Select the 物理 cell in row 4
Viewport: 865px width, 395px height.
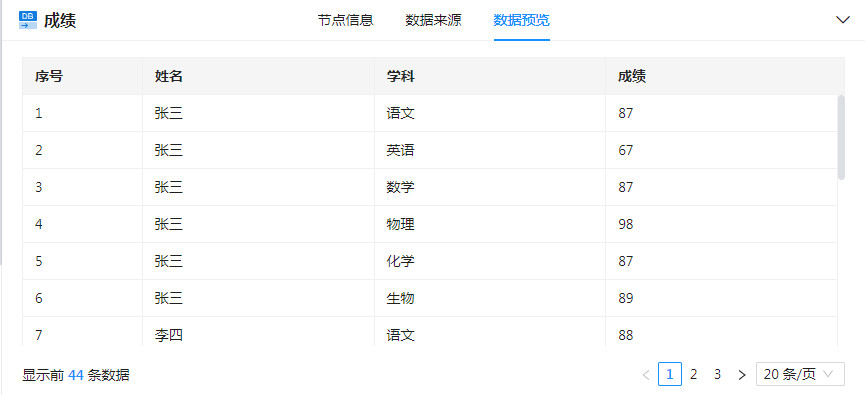490,224
